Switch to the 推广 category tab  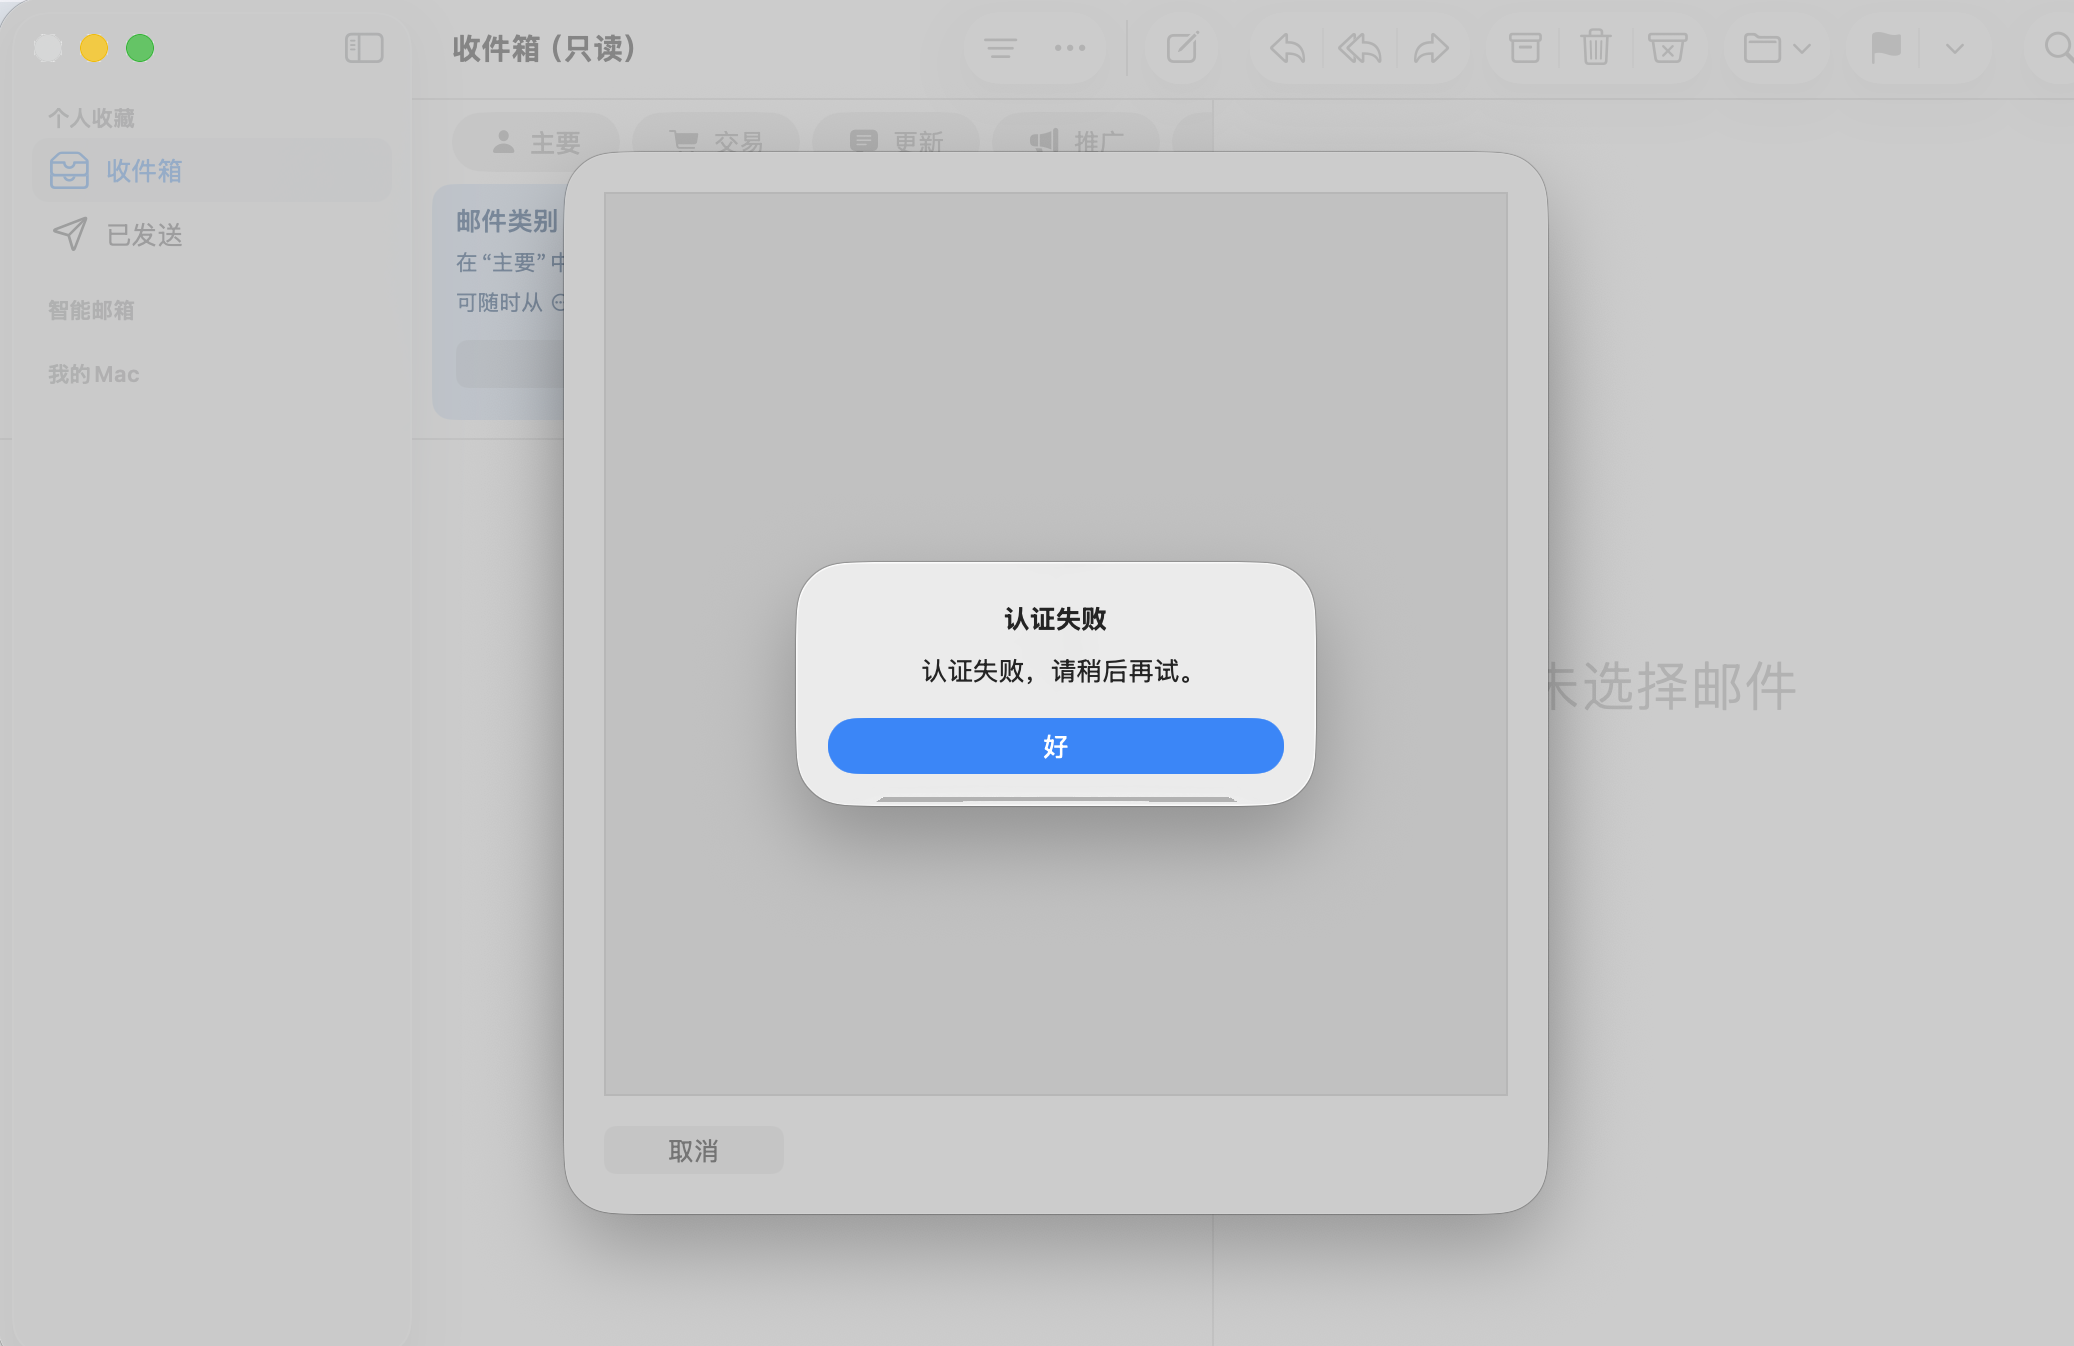click(1075, 141)
